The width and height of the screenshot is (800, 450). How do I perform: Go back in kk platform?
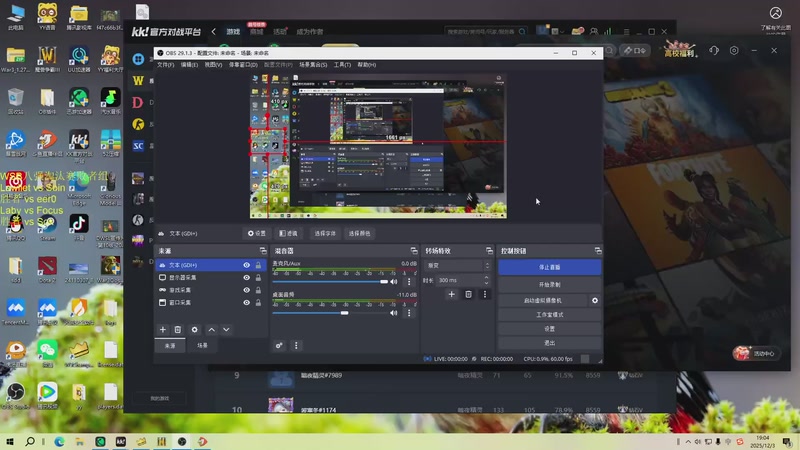coord(213,32)
